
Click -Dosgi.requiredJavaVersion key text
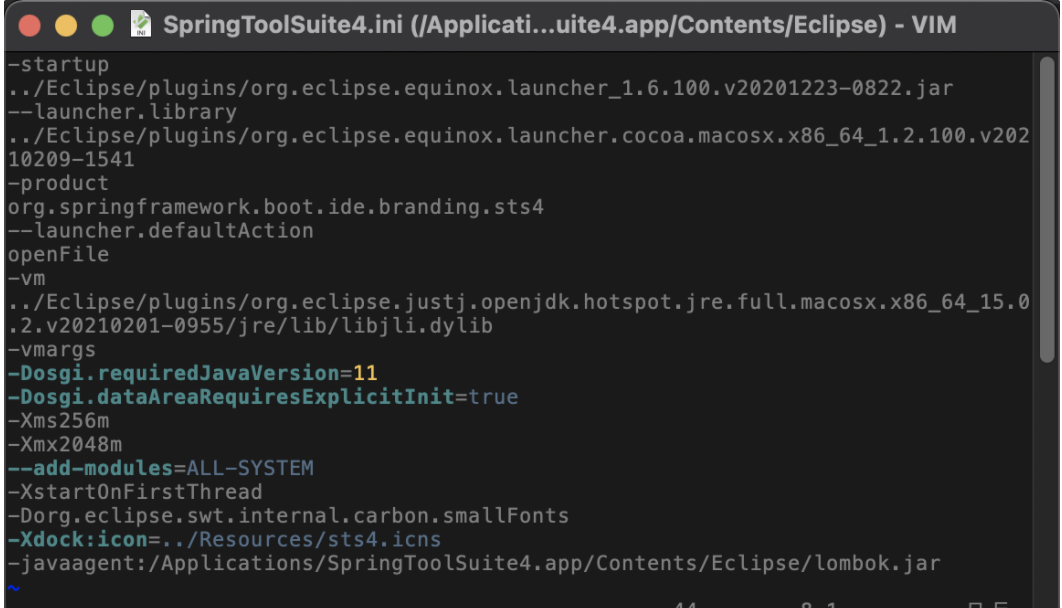click(x=173, y=373)
